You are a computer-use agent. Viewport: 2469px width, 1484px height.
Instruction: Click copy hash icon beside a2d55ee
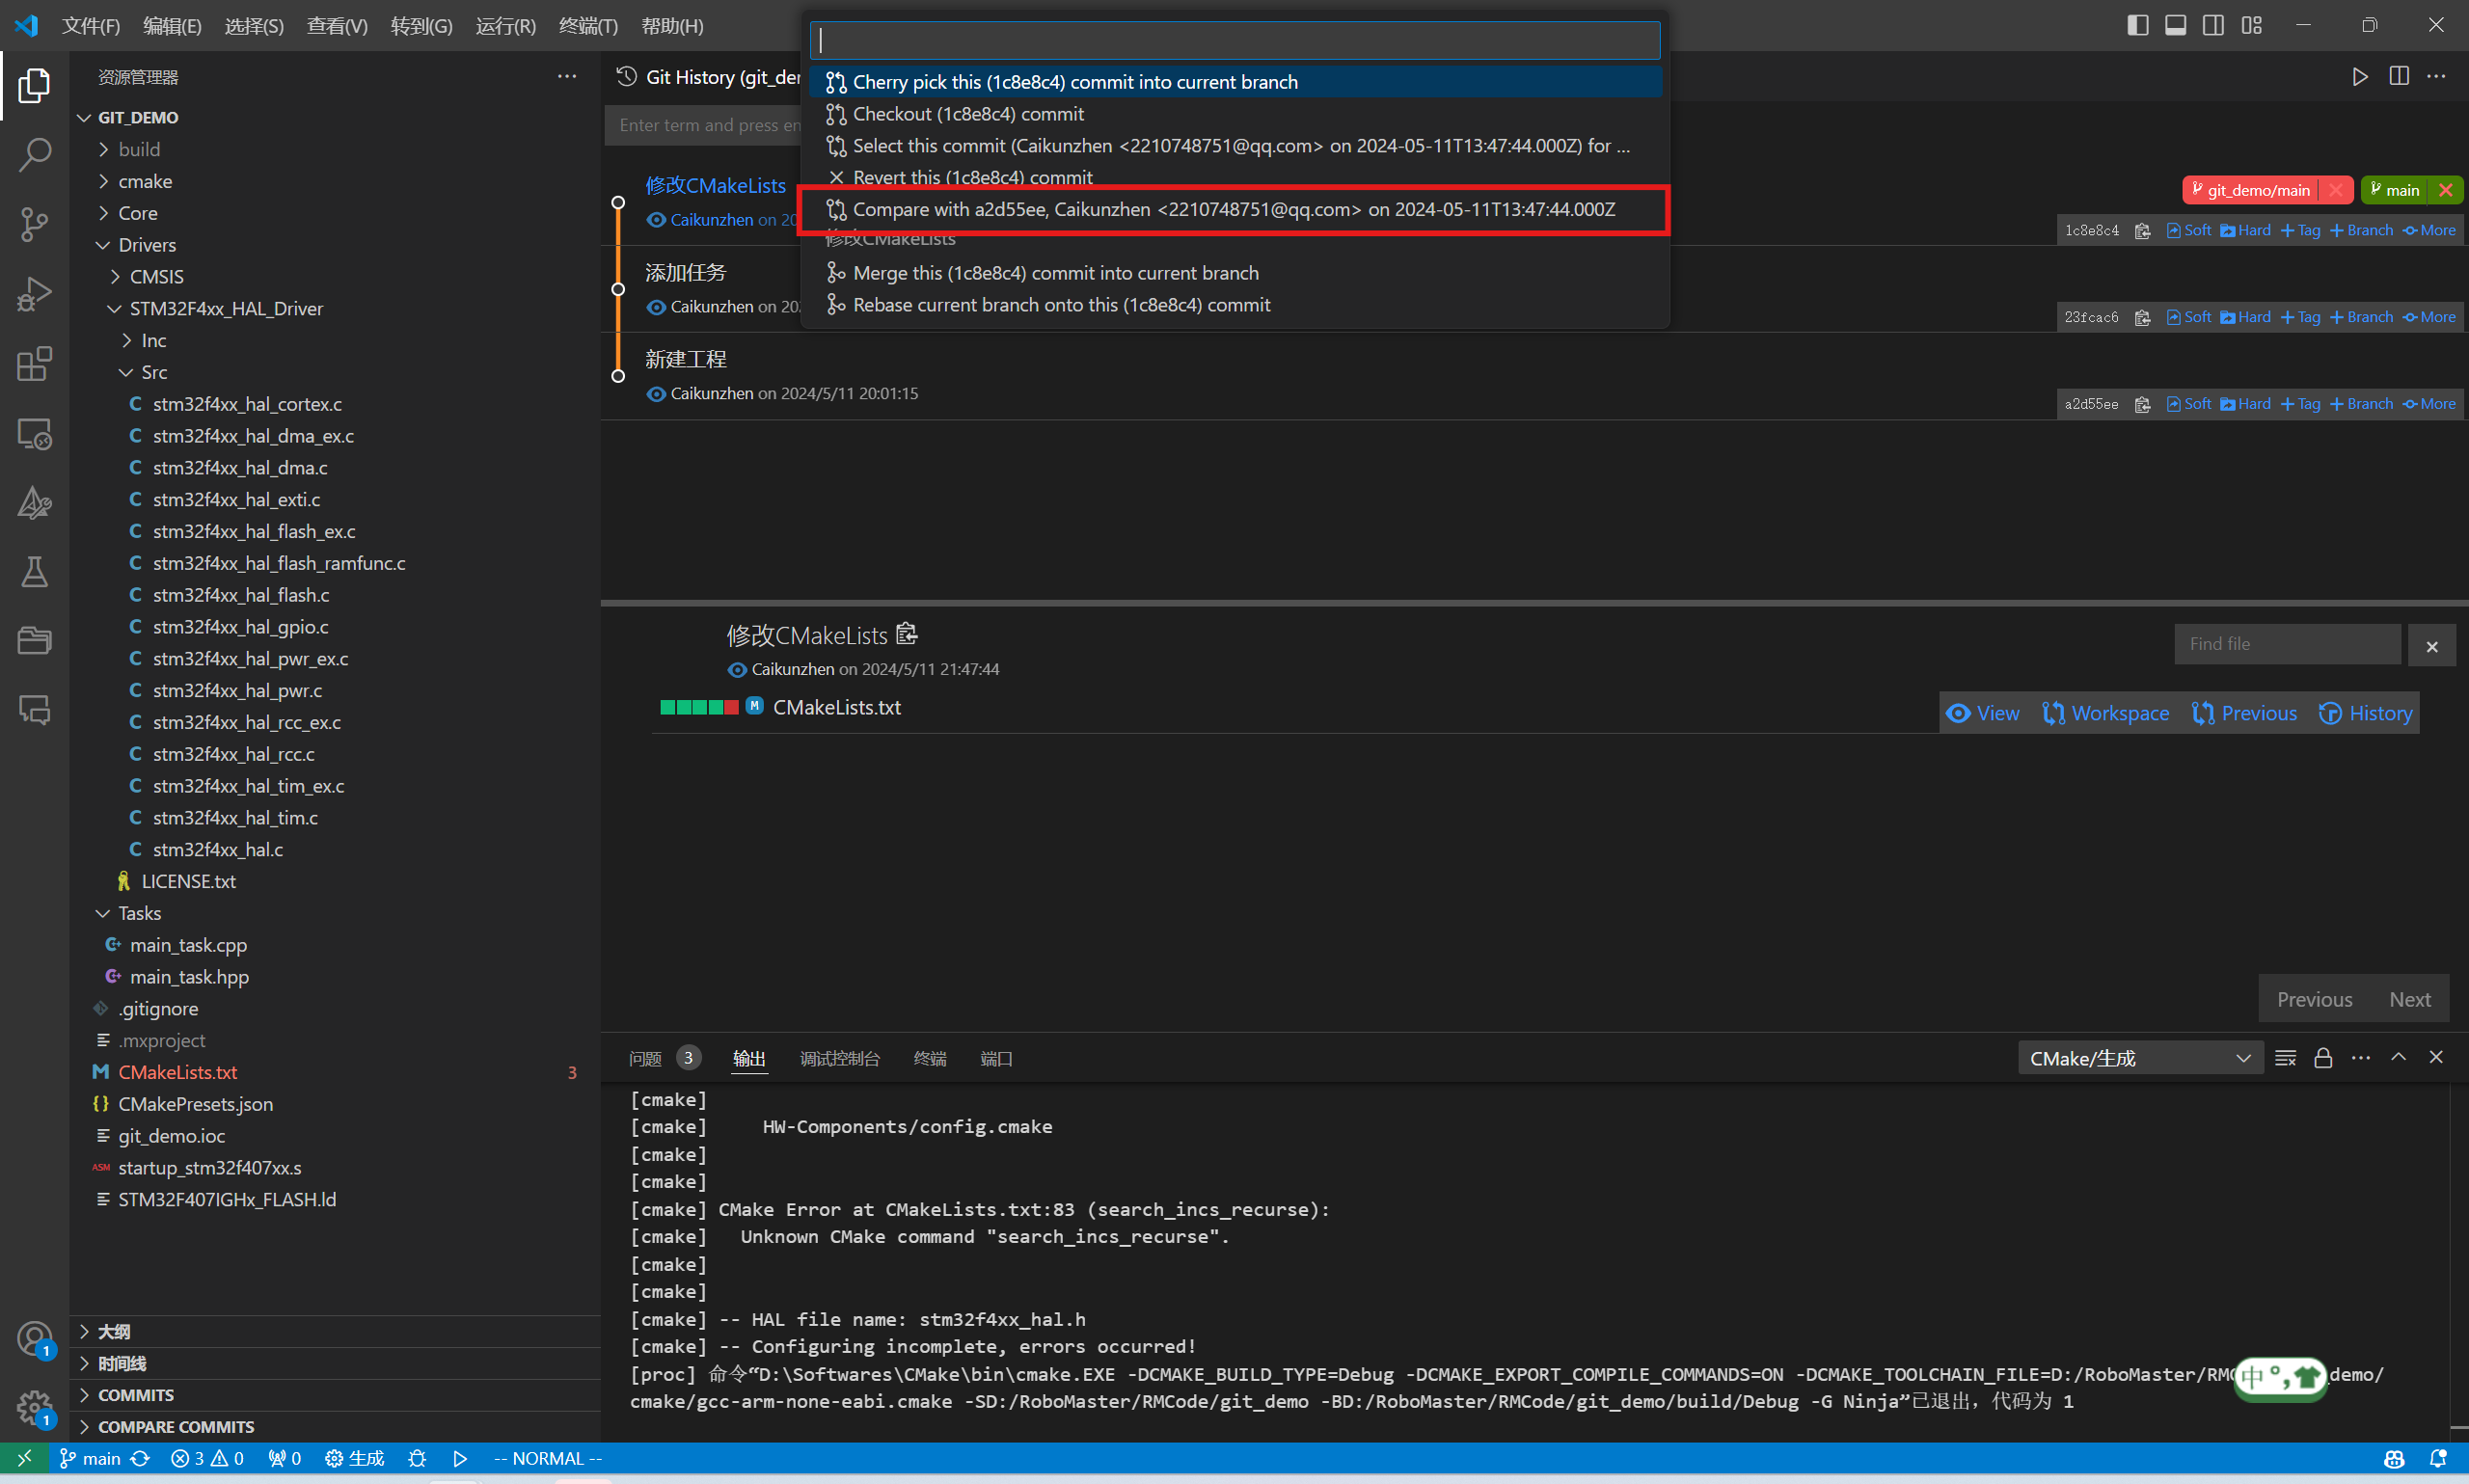(2142, 404)
